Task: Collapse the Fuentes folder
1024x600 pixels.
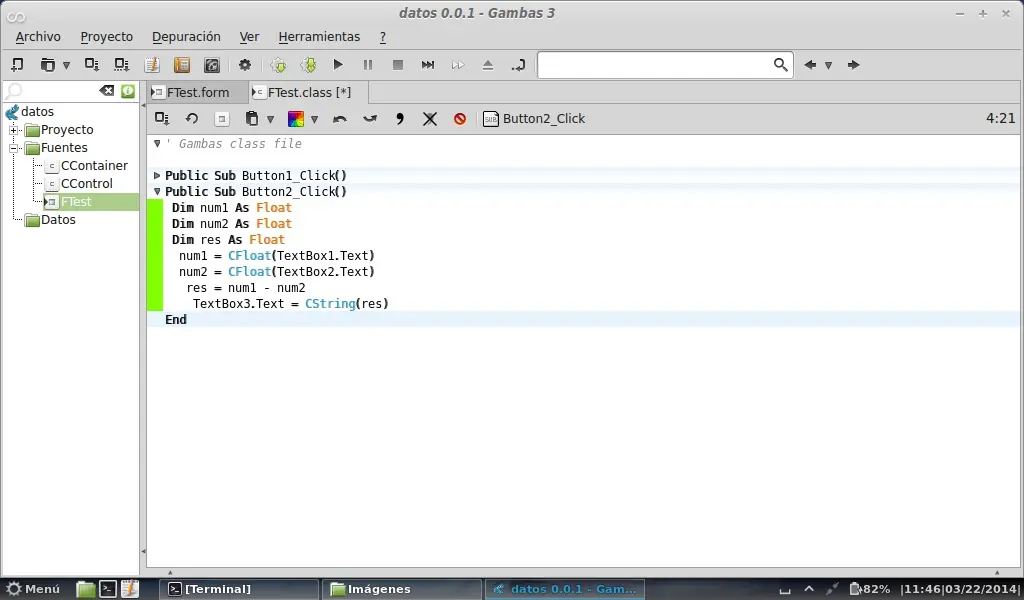Action: click(x=13, y=148)
